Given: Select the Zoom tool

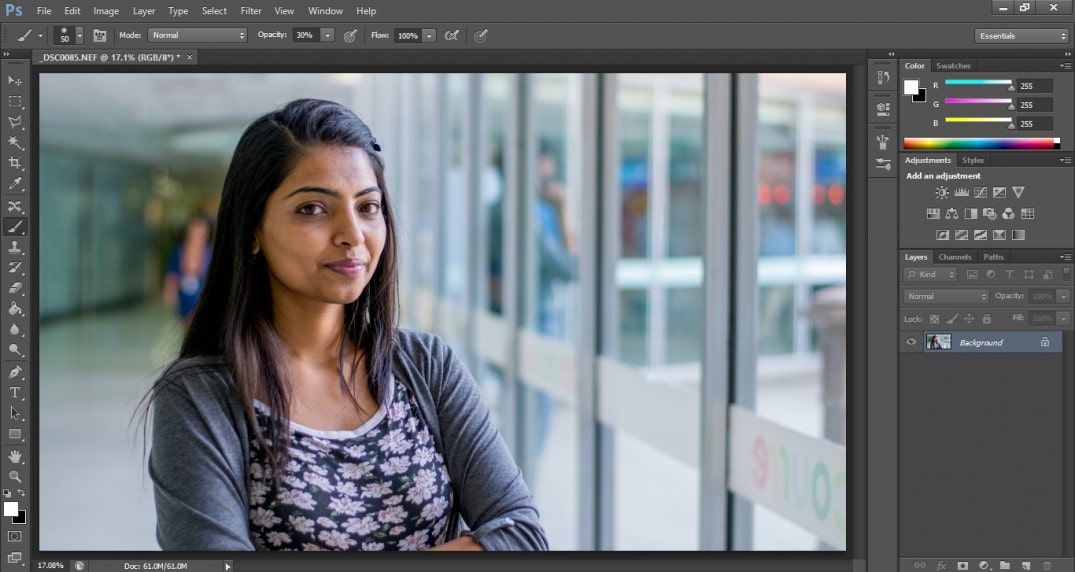Looking at the screenshot, I should (x=14, y=476).
